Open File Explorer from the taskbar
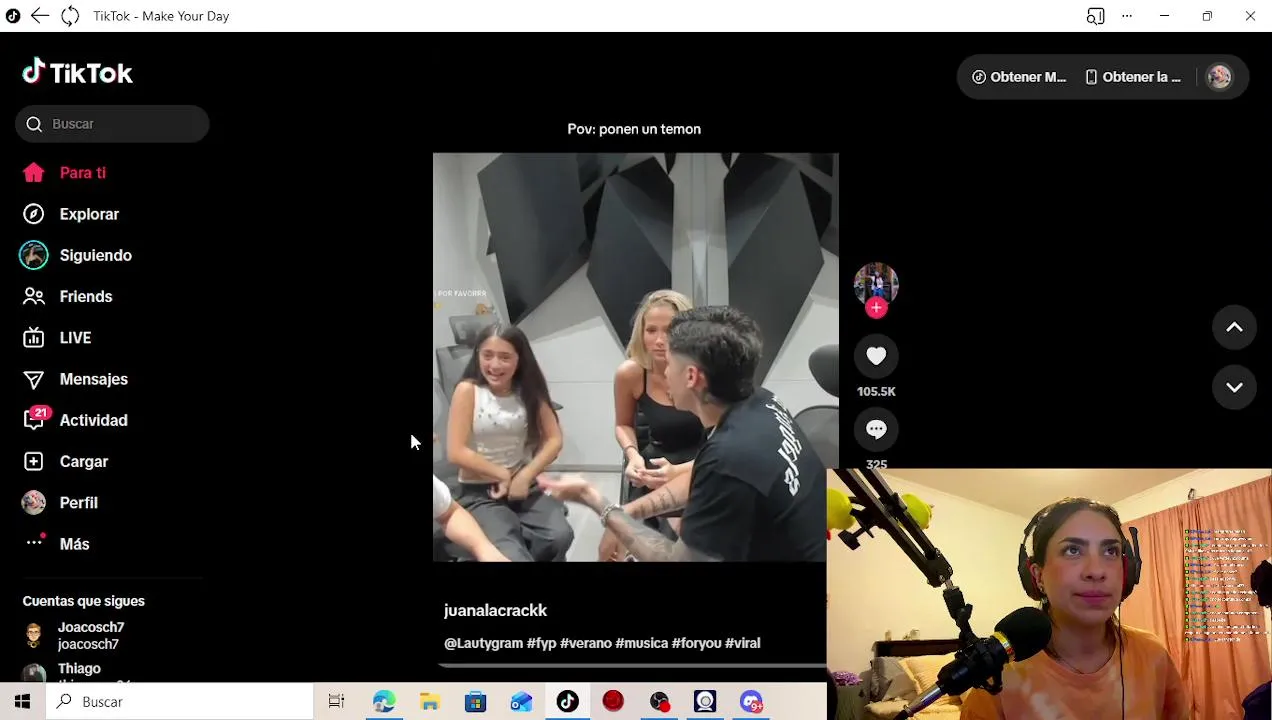1272x720 pixels. click(429, 702)
